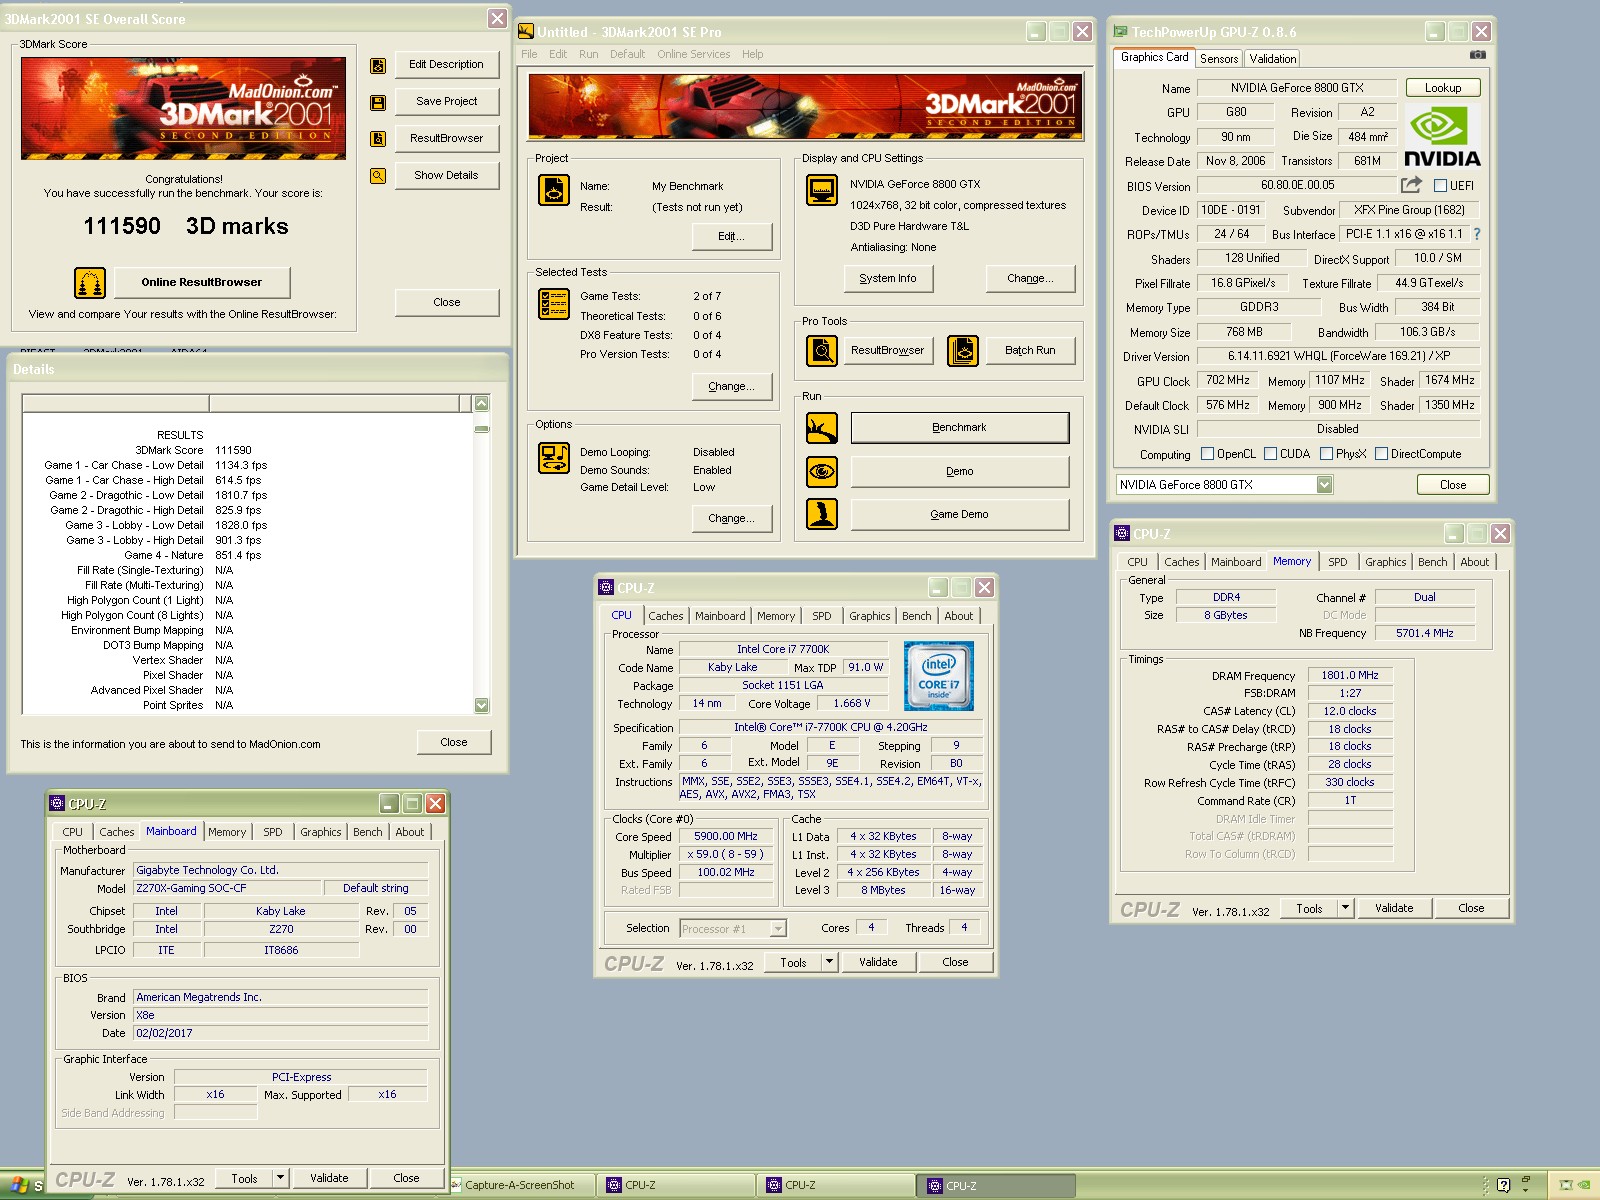The height and width of the screenshot is (1200, 1600).
Task: Select Bench tab in CPU-Z CPU window
Action: tap(916, 616)
